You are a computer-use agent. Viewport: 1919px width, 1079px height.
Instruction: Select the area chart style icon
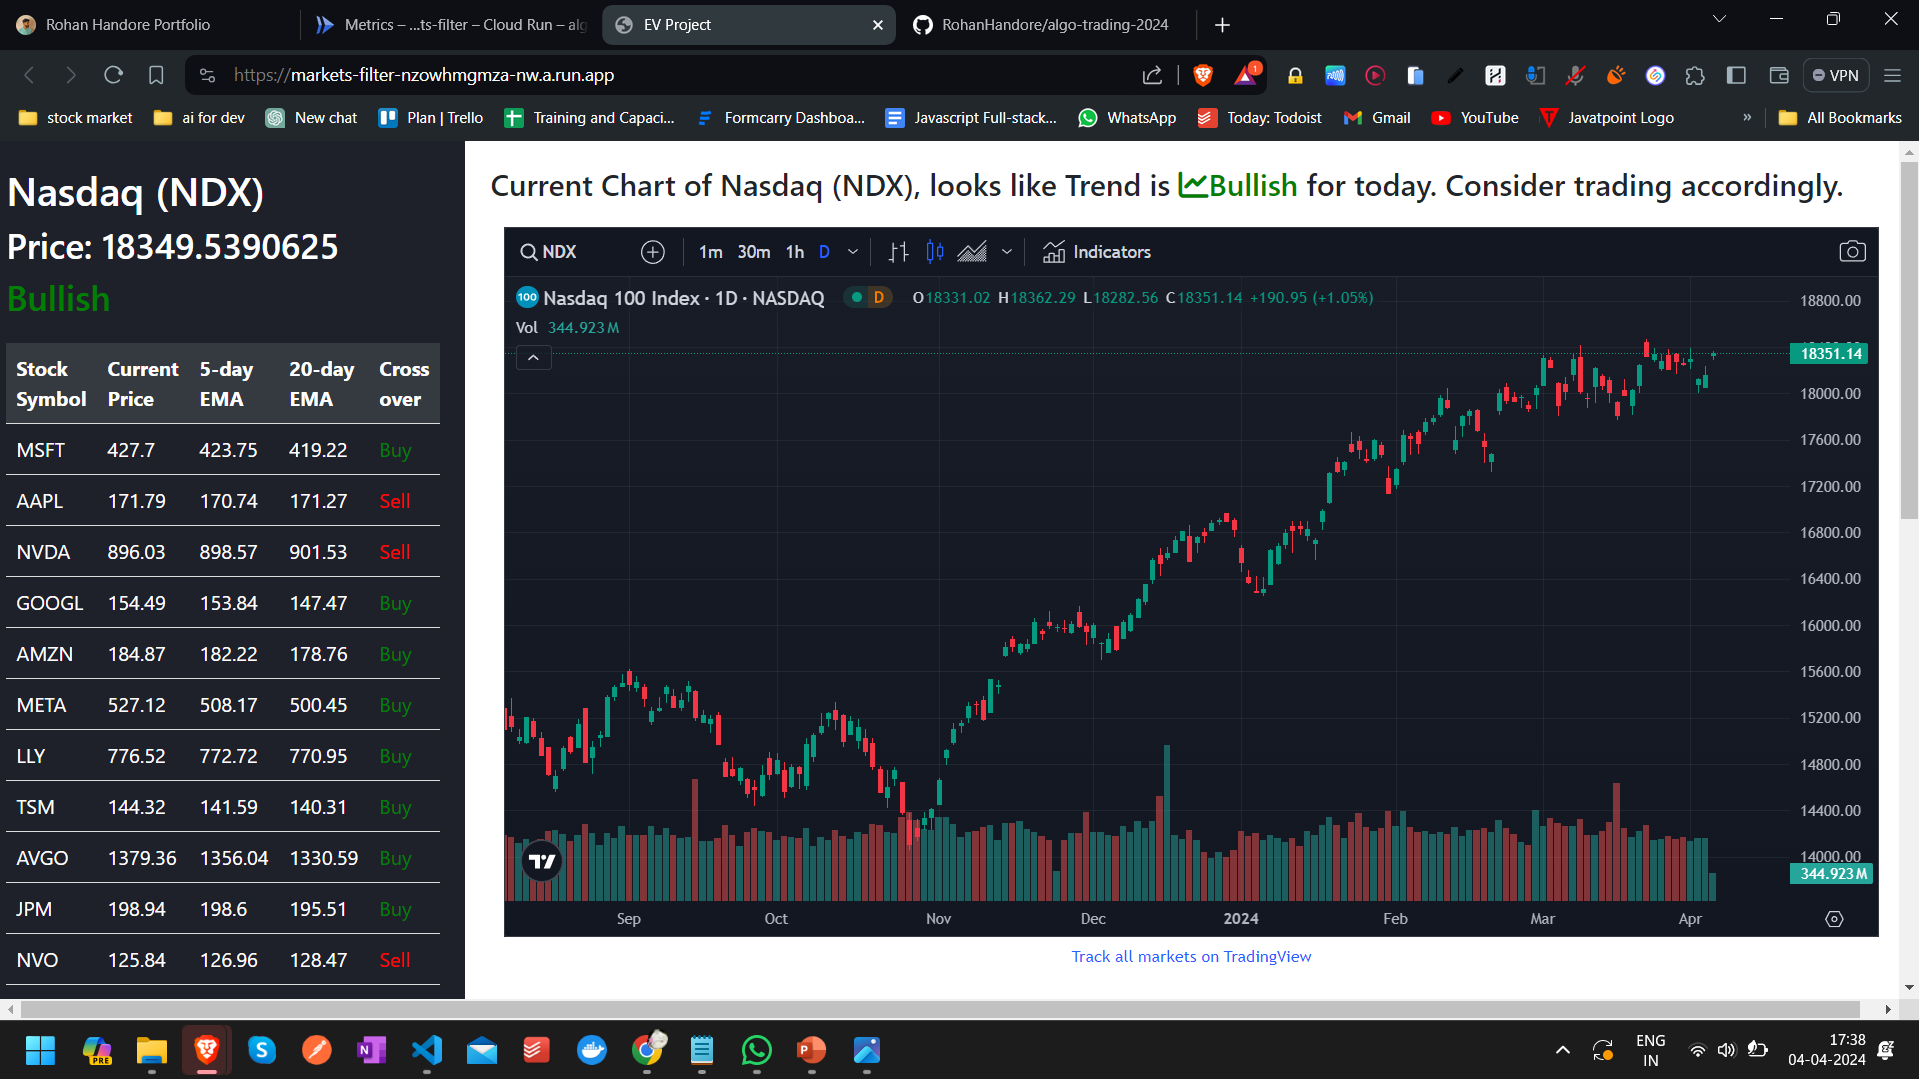(972, 252)
